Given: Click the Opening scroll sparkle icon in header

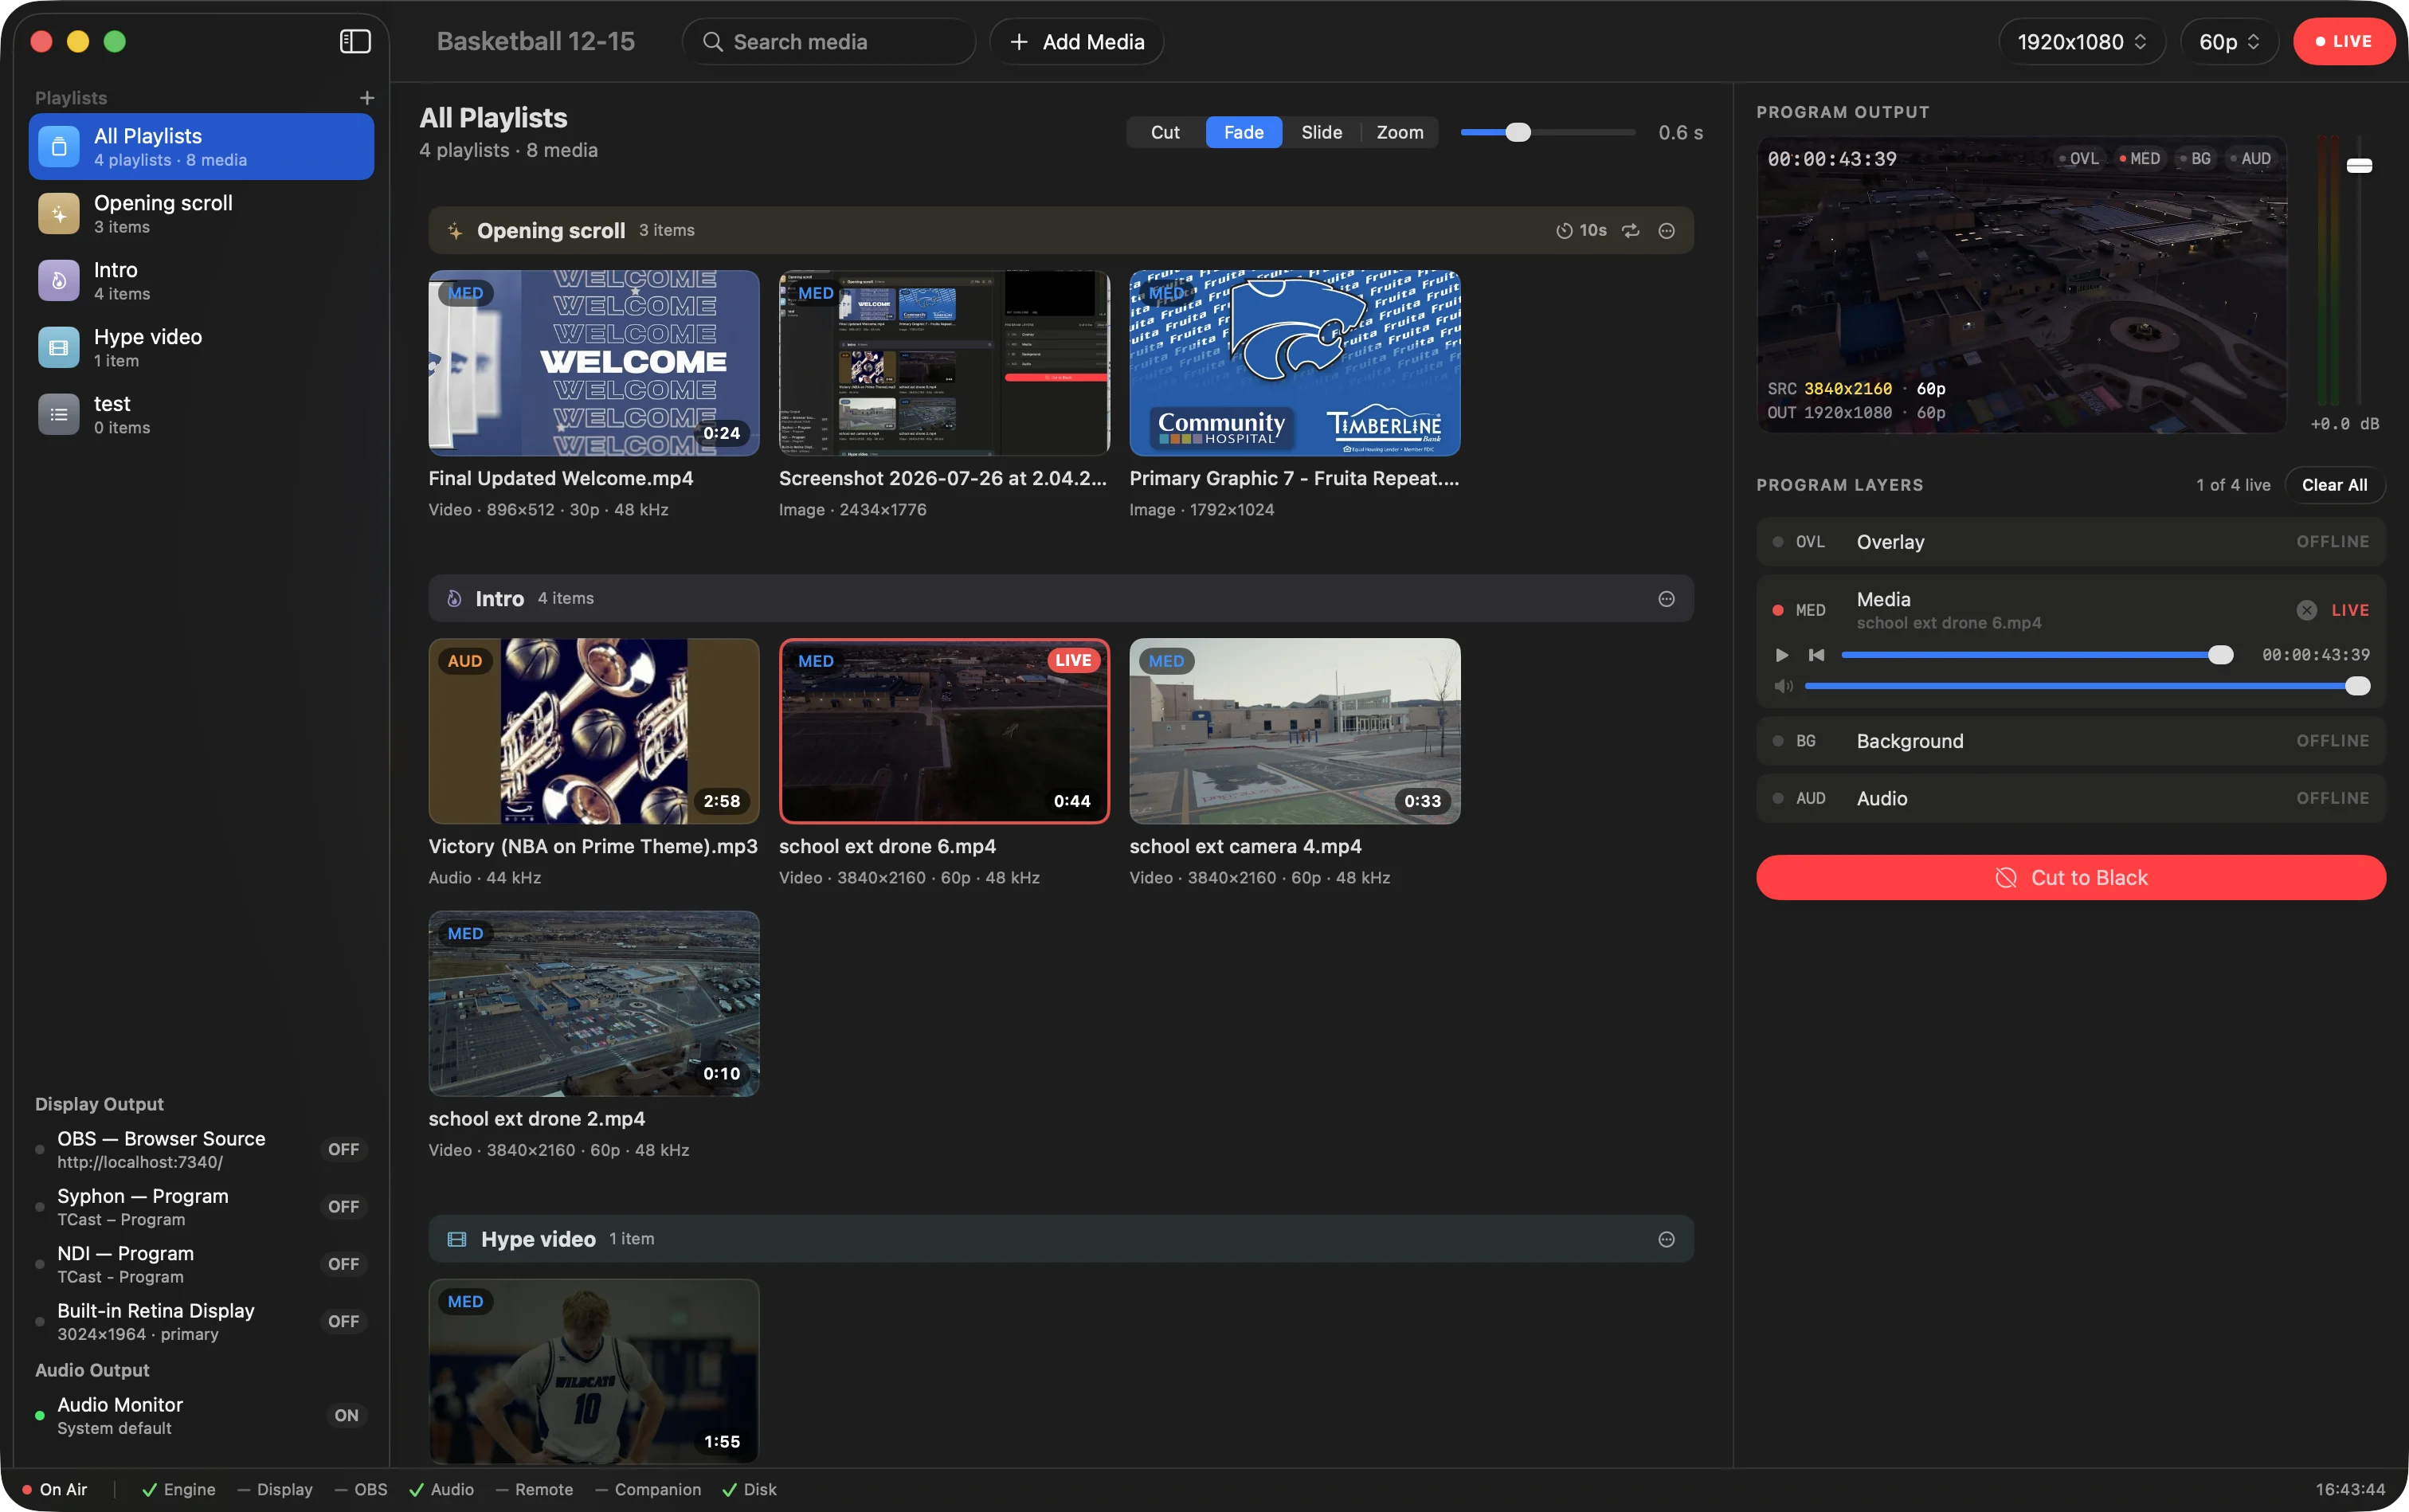Looking at the screenshot, I should pos(455,231).
